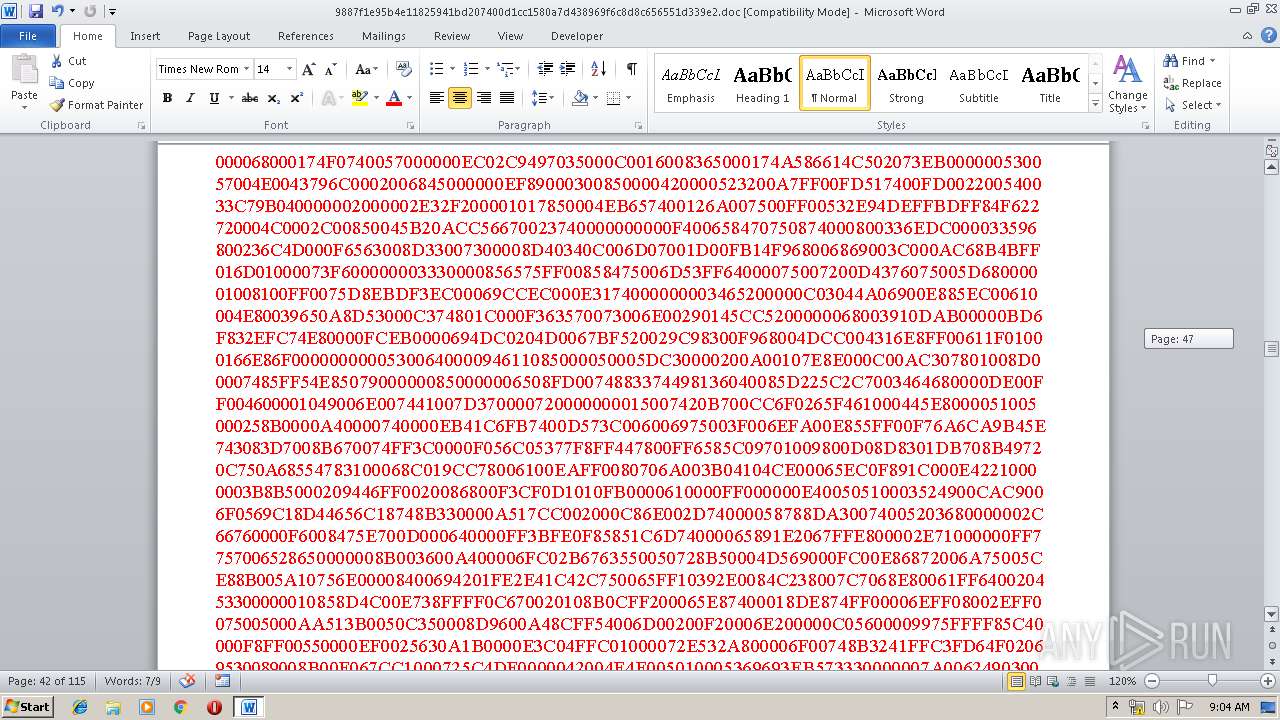This screenshot has height=720, width=1280.
Task: Open Font dialog launcher
Action: point(410,126)
